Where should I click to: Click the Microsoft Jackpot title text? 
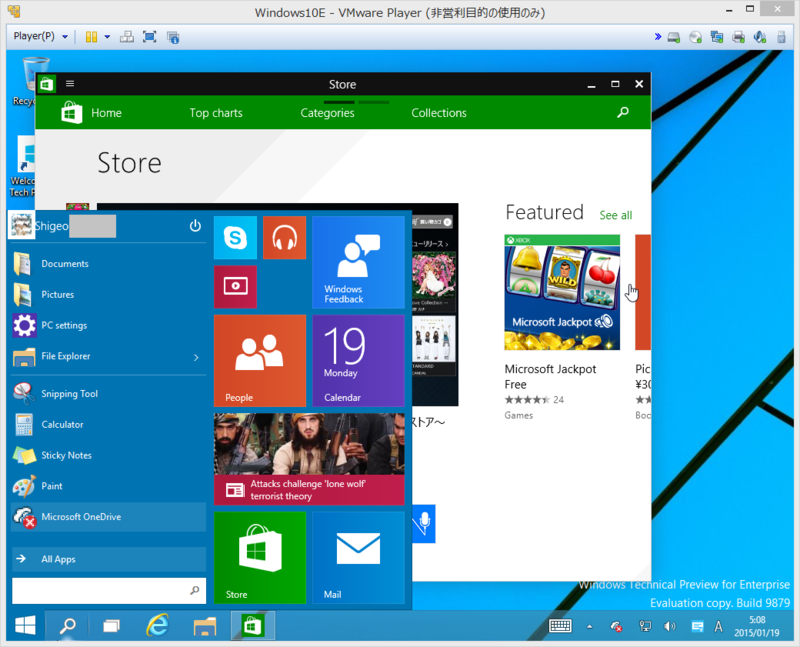pos(550,369)
